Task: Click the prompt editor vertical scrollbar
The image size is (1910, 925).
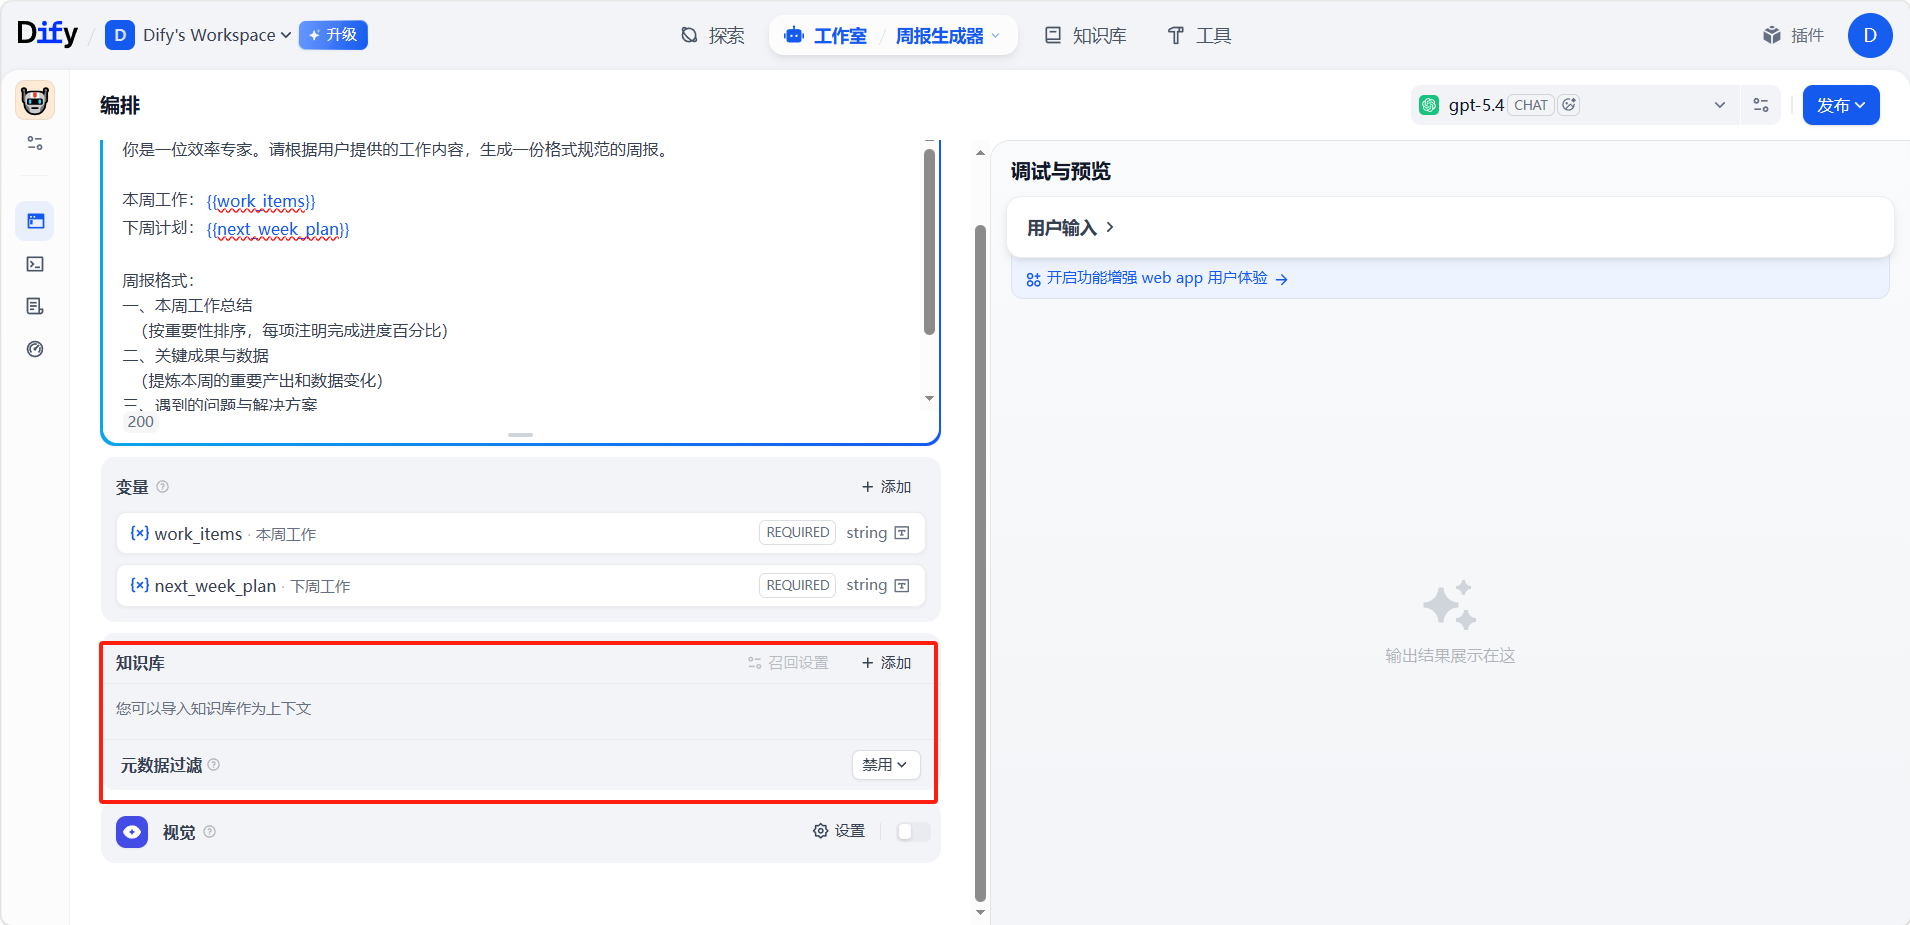Action: point(929,240)
